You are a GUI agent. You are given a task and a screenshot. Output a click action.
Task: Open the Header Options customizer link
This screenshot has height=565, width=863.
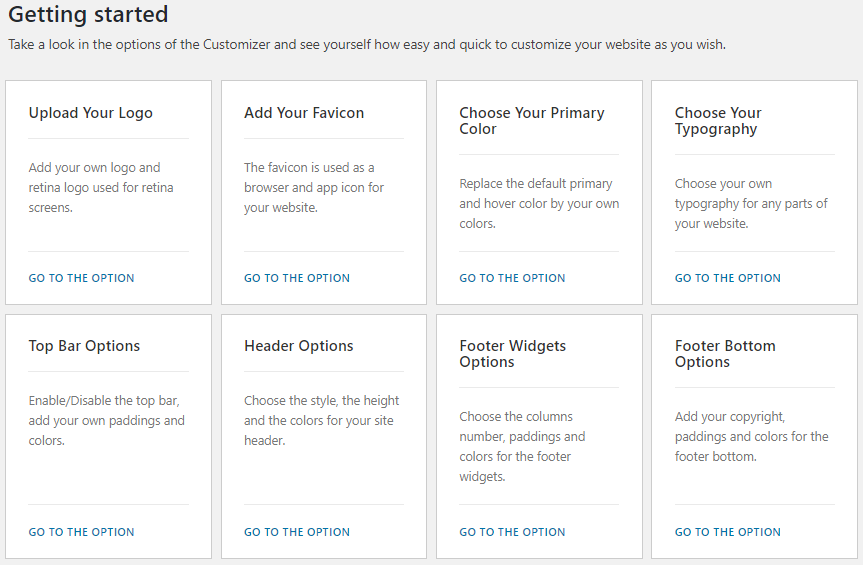(x=297, y=532)
